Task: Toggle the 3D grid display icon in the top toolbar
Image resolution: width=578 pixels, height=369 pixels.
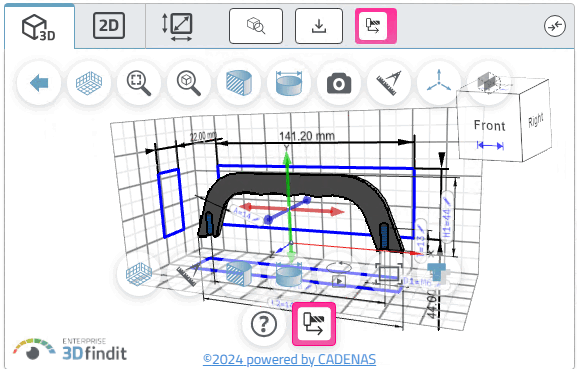Action: coord(89,83)
